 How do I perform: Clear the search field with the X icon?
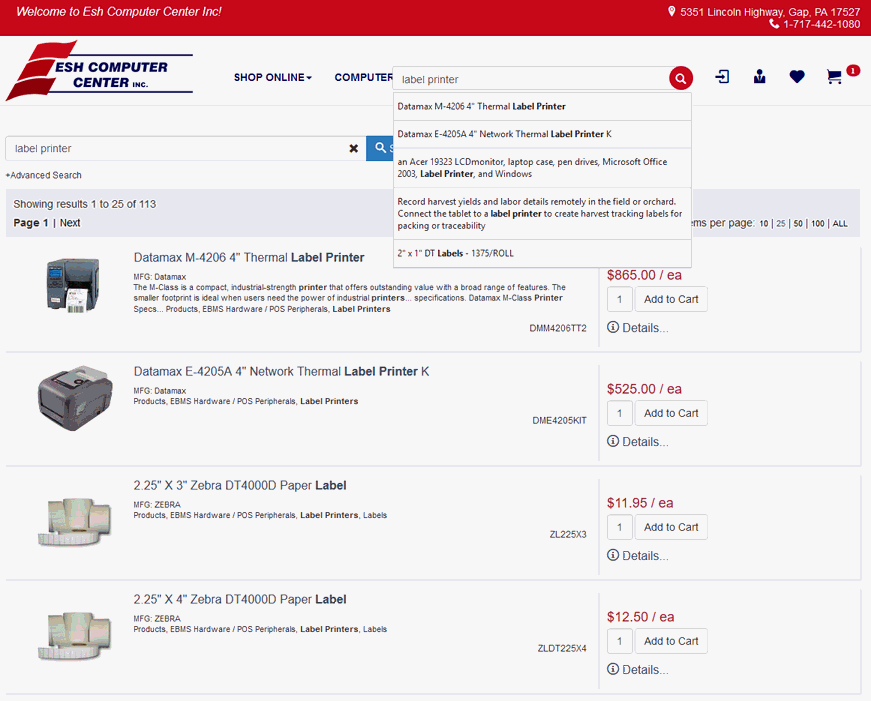(353, 148)
